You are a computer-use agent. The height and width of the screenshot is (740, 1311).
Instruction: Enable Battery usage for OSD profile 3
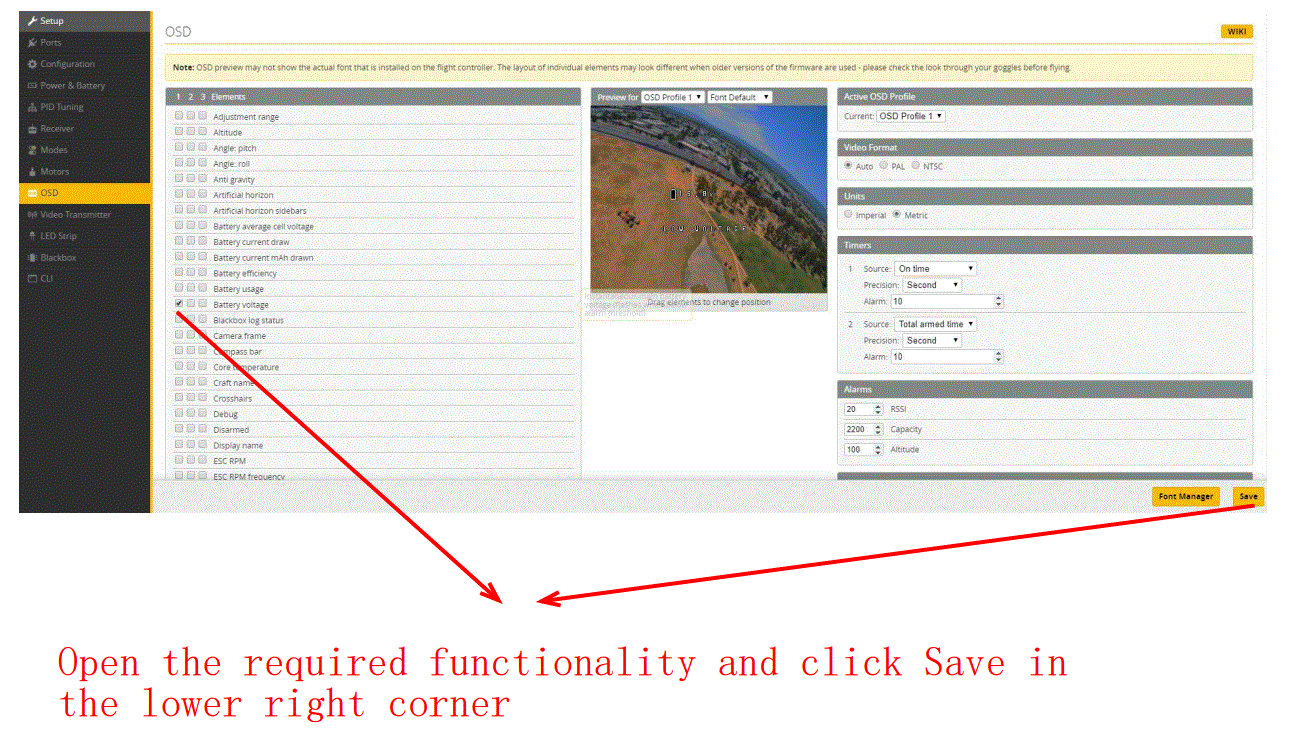[203, 288]
